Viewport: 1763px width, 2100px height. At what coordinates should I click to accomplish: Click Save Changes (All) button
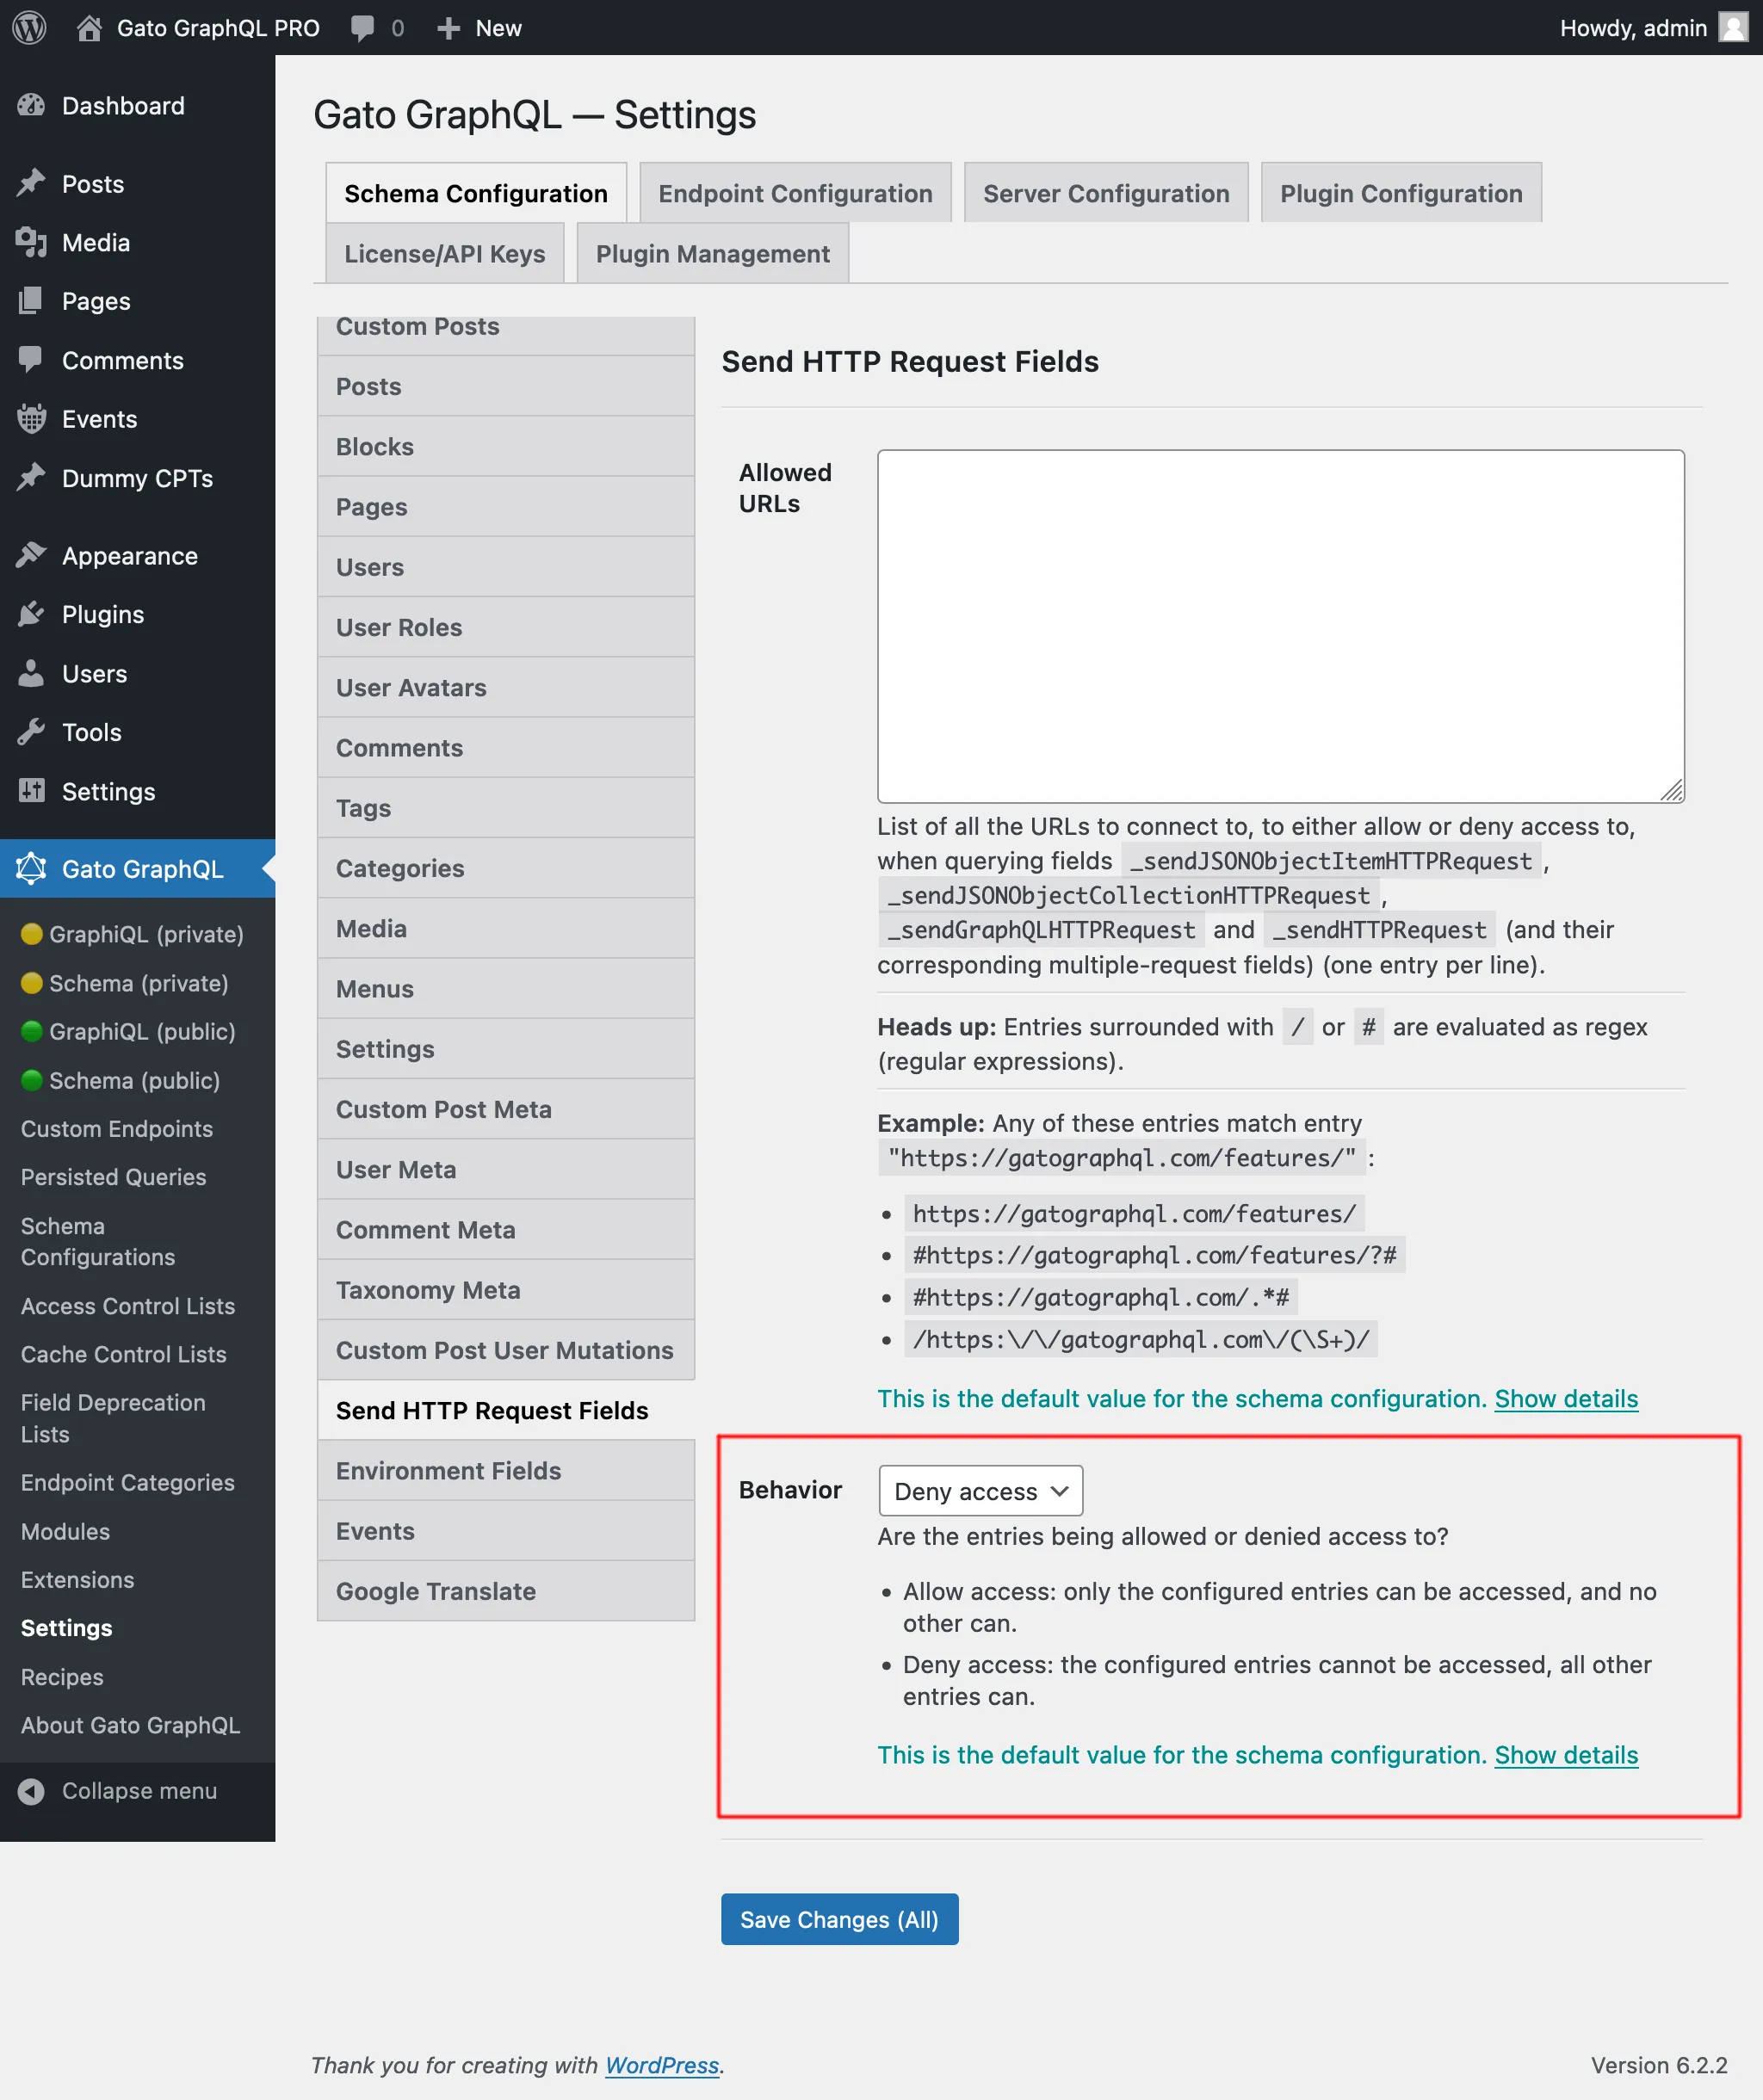pos(839,1918)
